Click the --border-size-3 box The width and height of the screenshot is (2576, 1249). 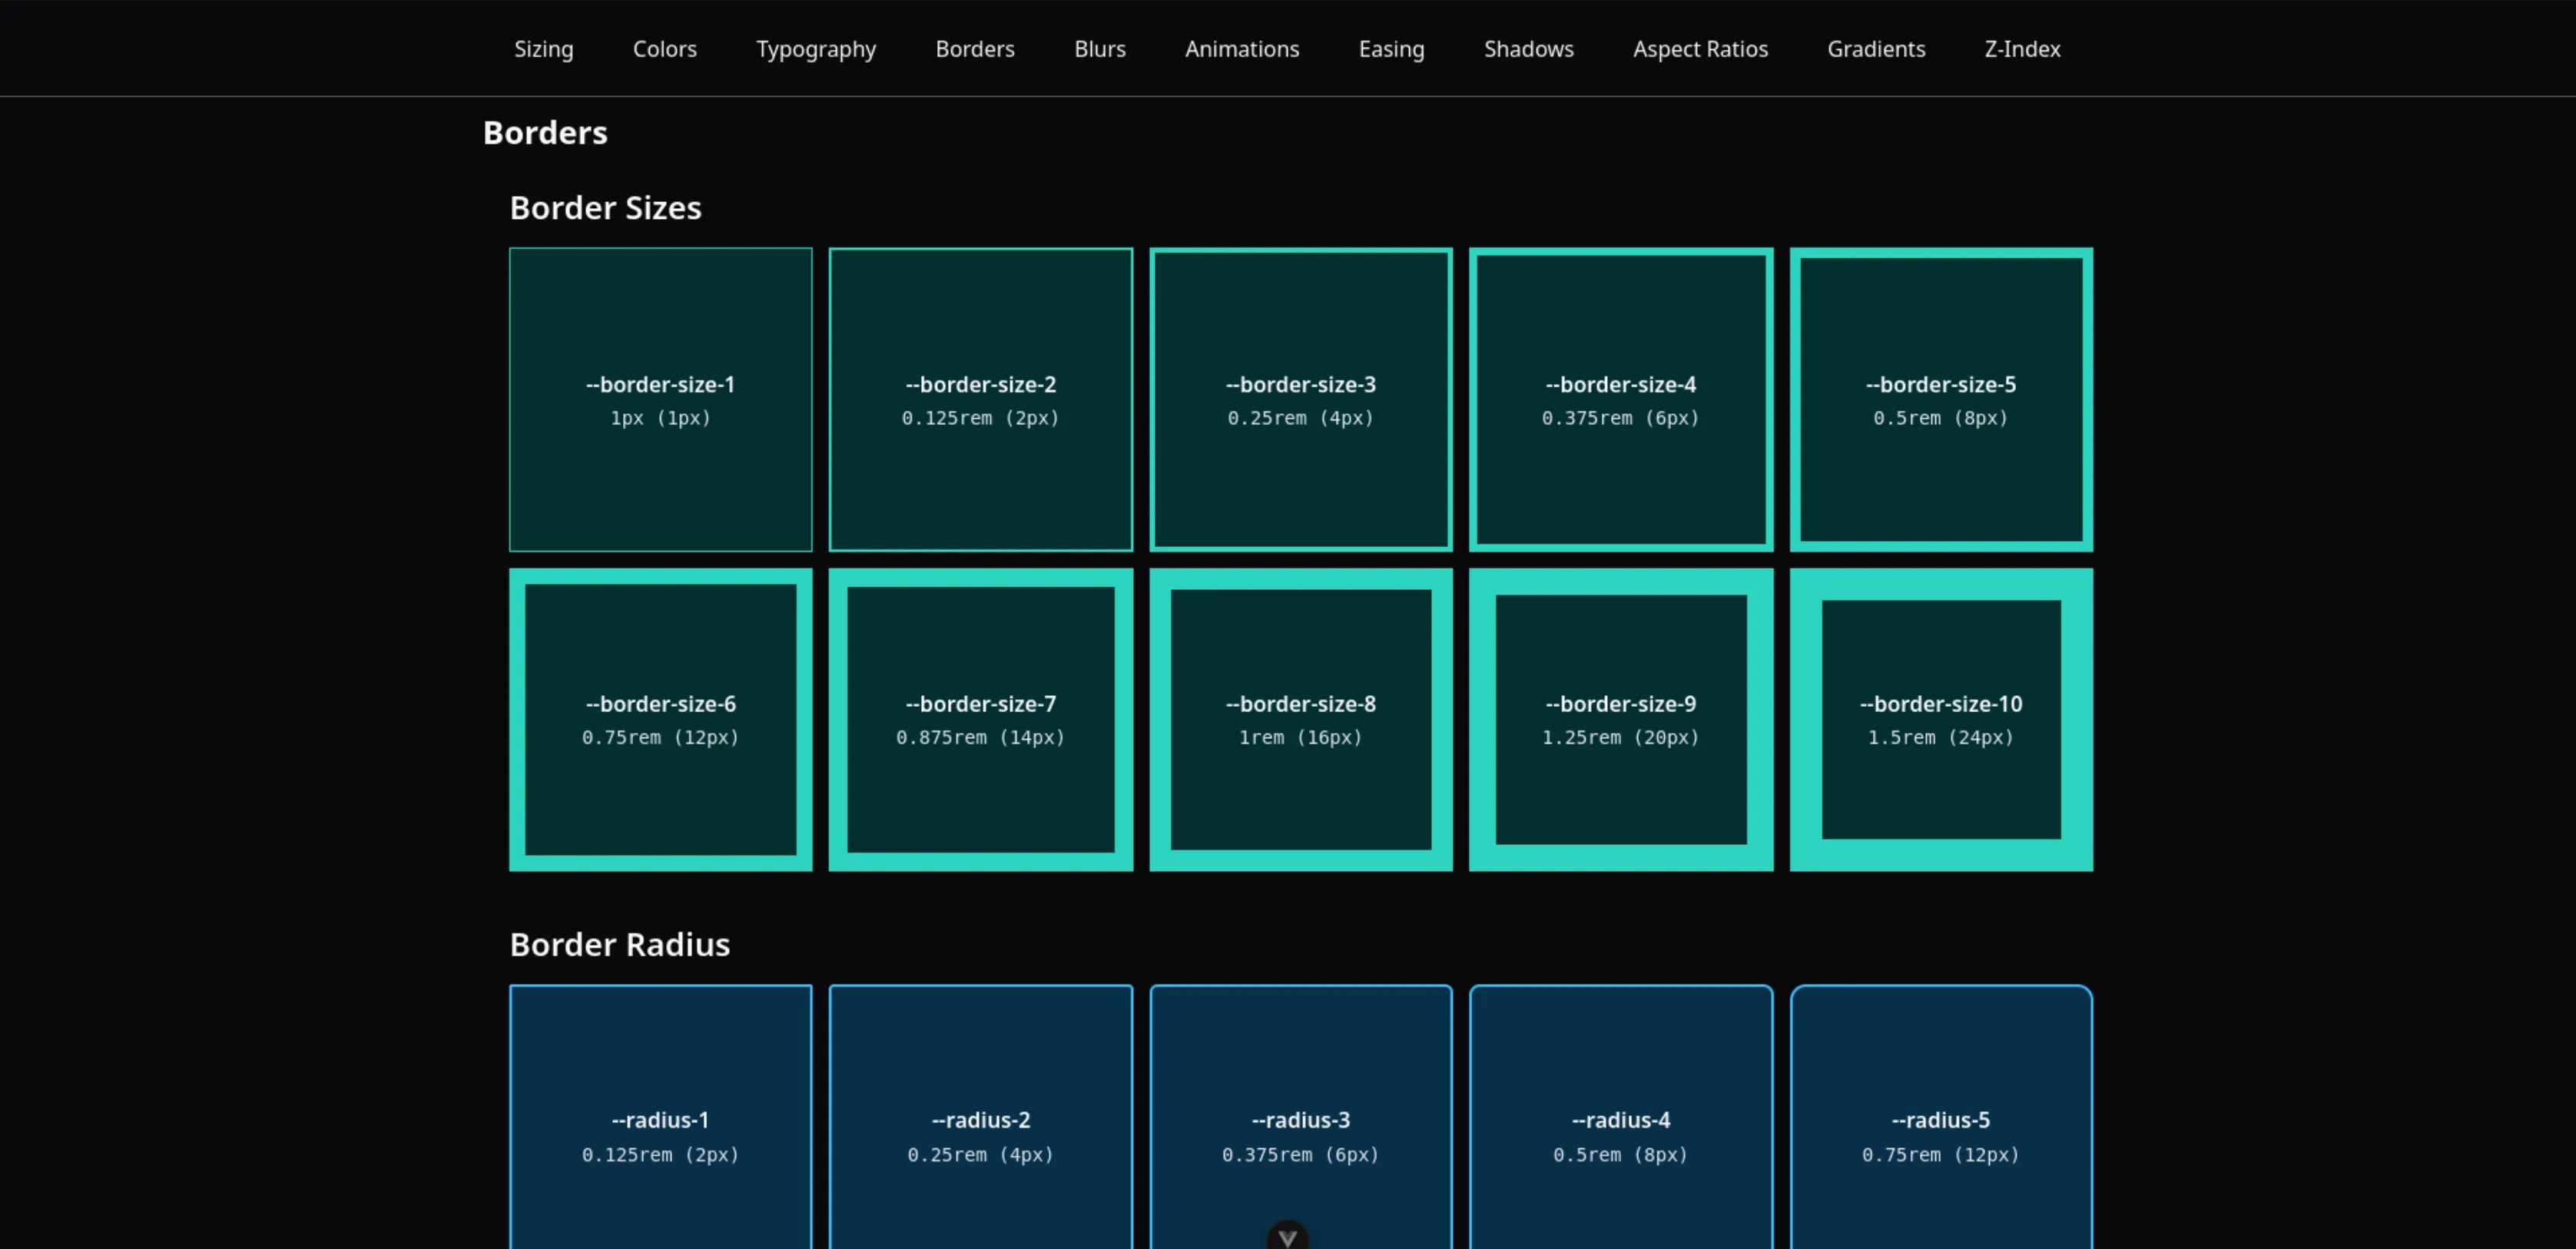click(1301, 400)
